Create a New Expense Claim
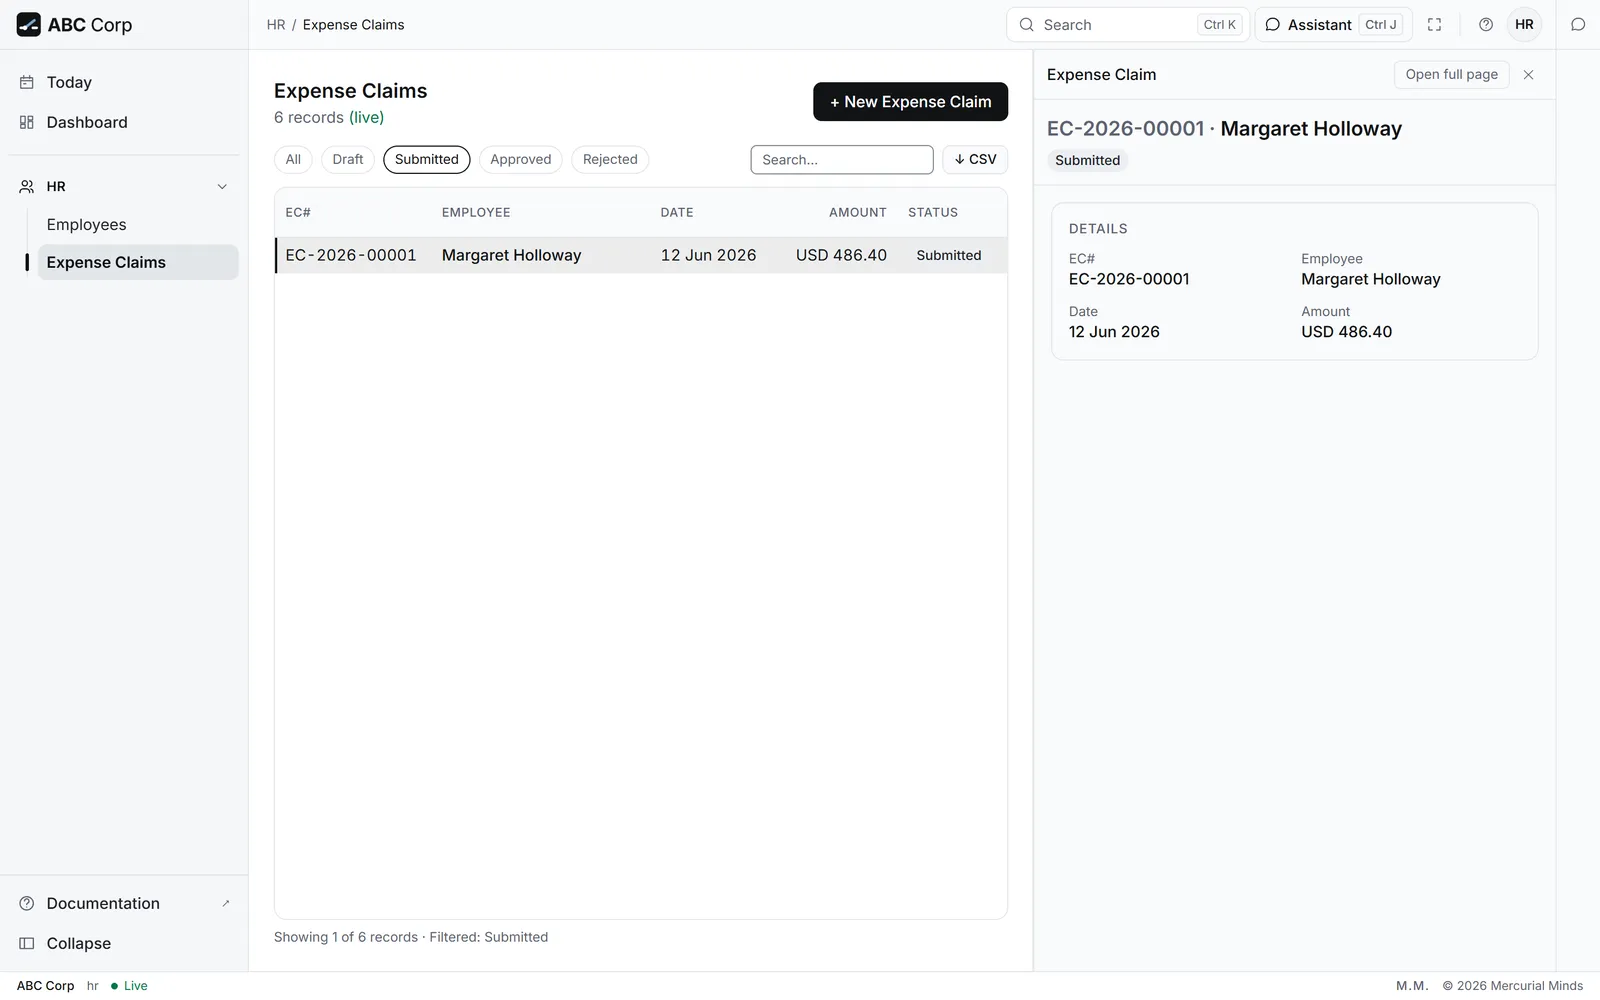The image size is (1600, 1000). click(x=910, y=102)
